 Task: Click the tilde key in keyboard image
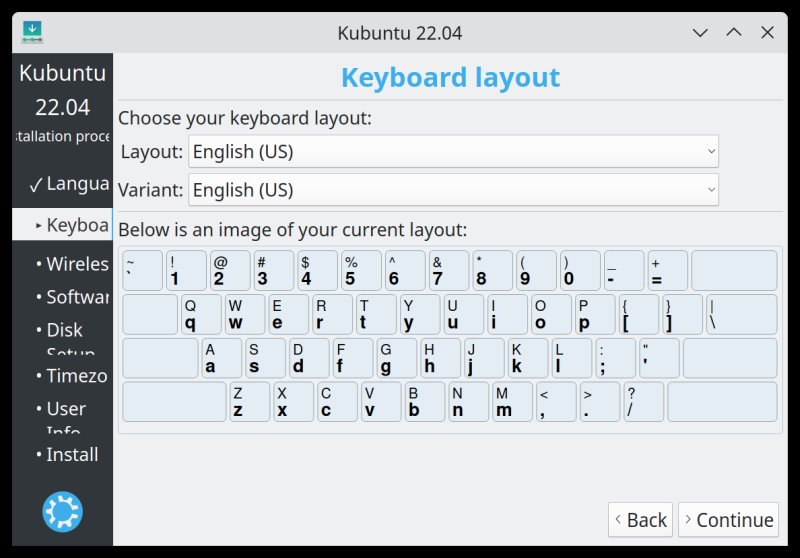click(142, 270)
